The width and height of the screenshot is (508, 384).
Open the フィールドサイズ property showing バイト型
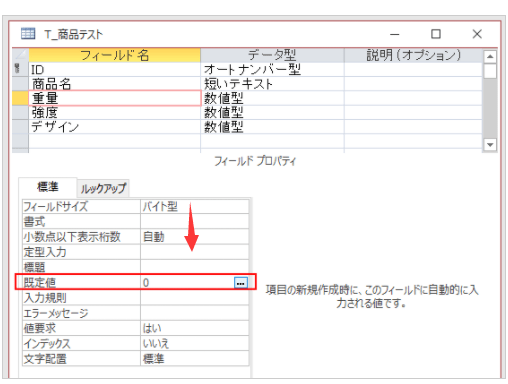195,207
